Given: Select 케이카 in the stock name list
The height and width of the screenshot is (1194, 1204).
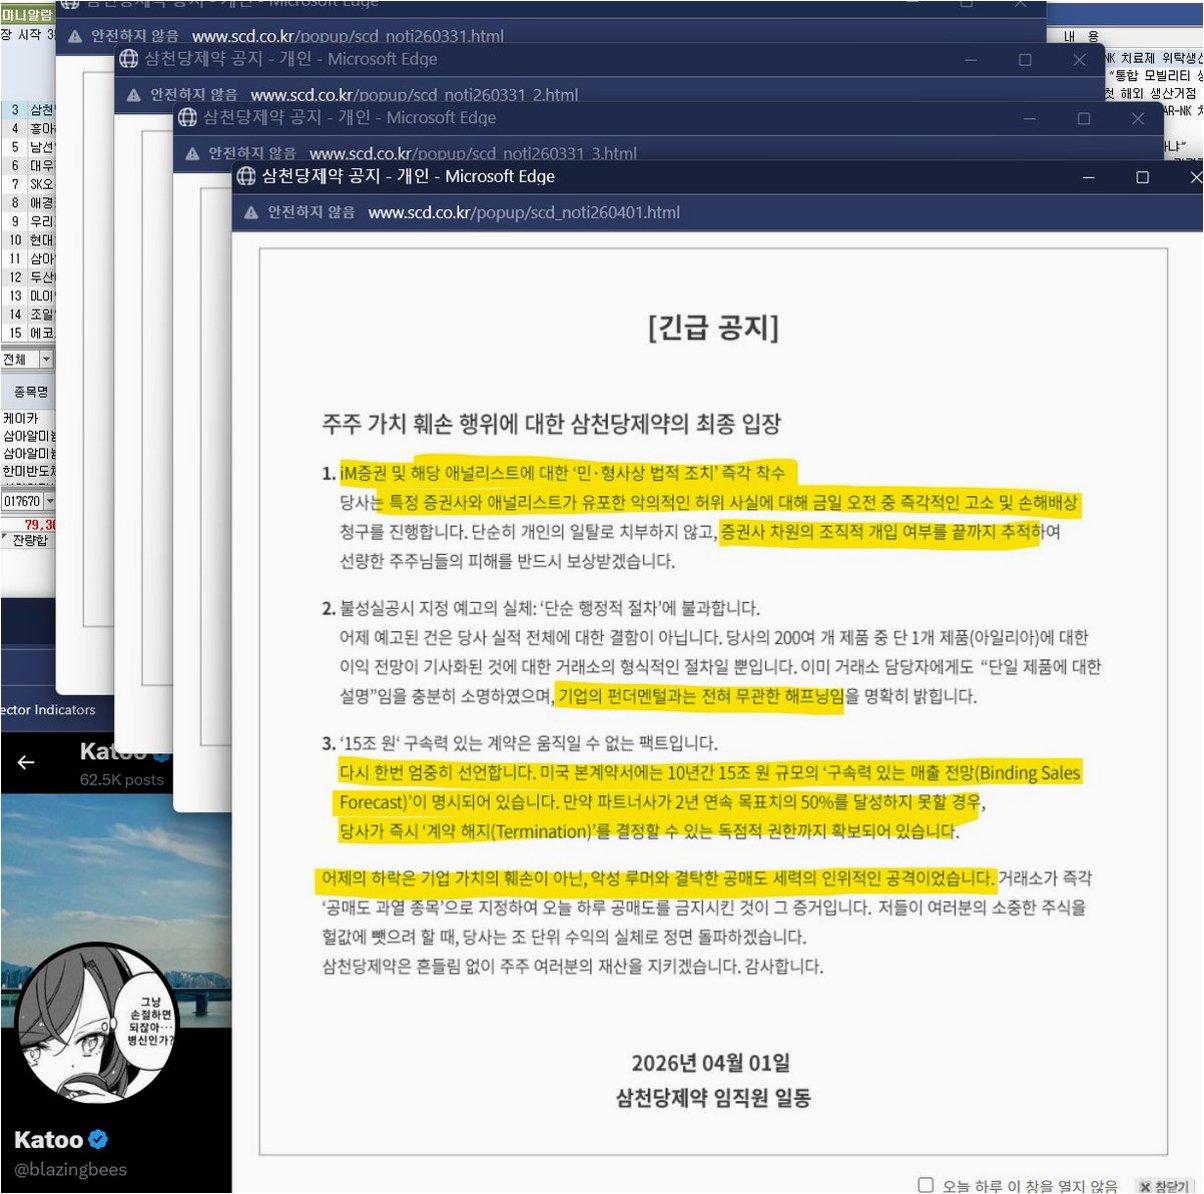Looking at the screenshot, I should (x=21, y=419).
